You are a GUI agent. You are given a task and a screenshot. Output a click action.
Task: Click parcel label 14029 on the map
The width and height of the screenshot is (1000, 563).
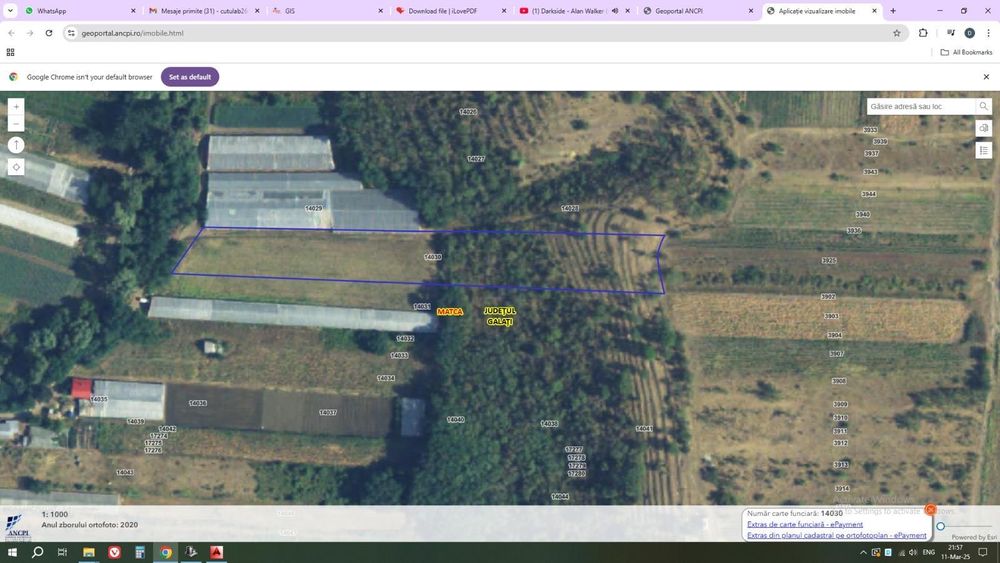coord(313,208)
